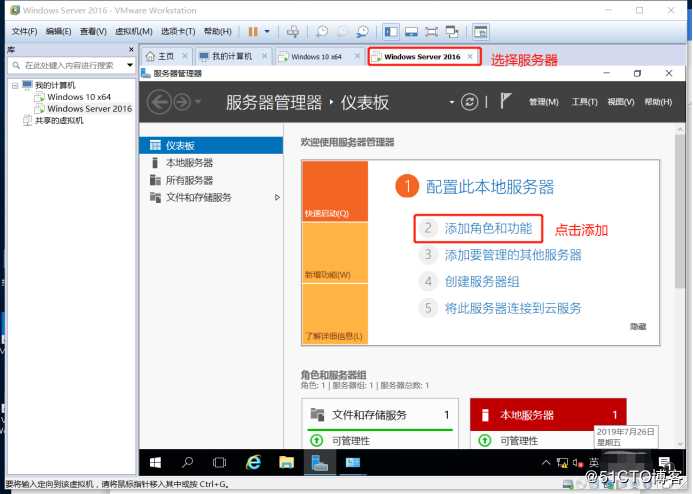Image resolution: width=693 pixels, height=494 pixels.
Task: Click the thumbnail bar toolbar icon
Action: click(x=411, y=31)
